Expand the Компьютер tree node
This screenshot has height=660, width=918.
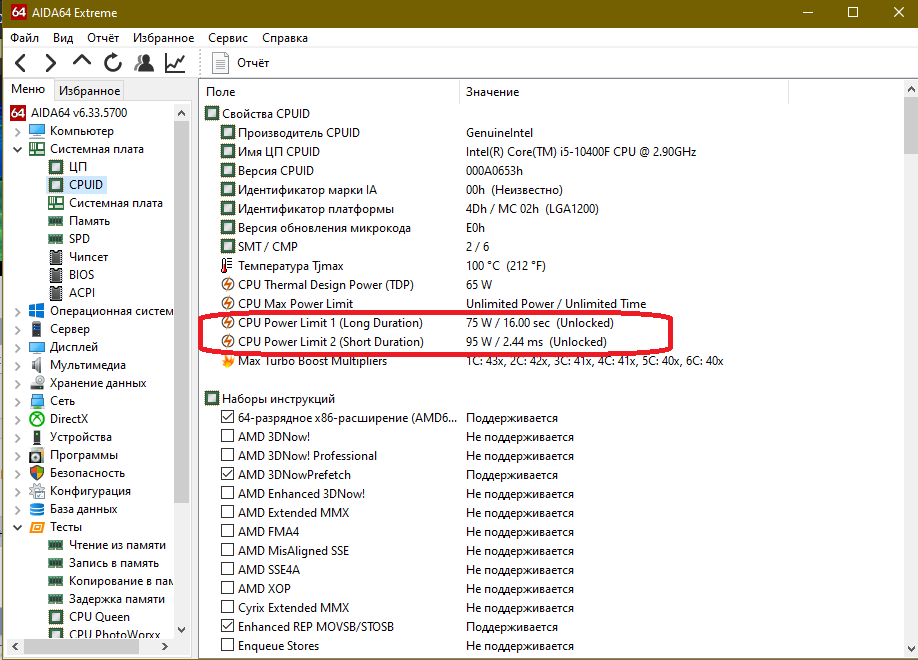click(x=18, y=131)
